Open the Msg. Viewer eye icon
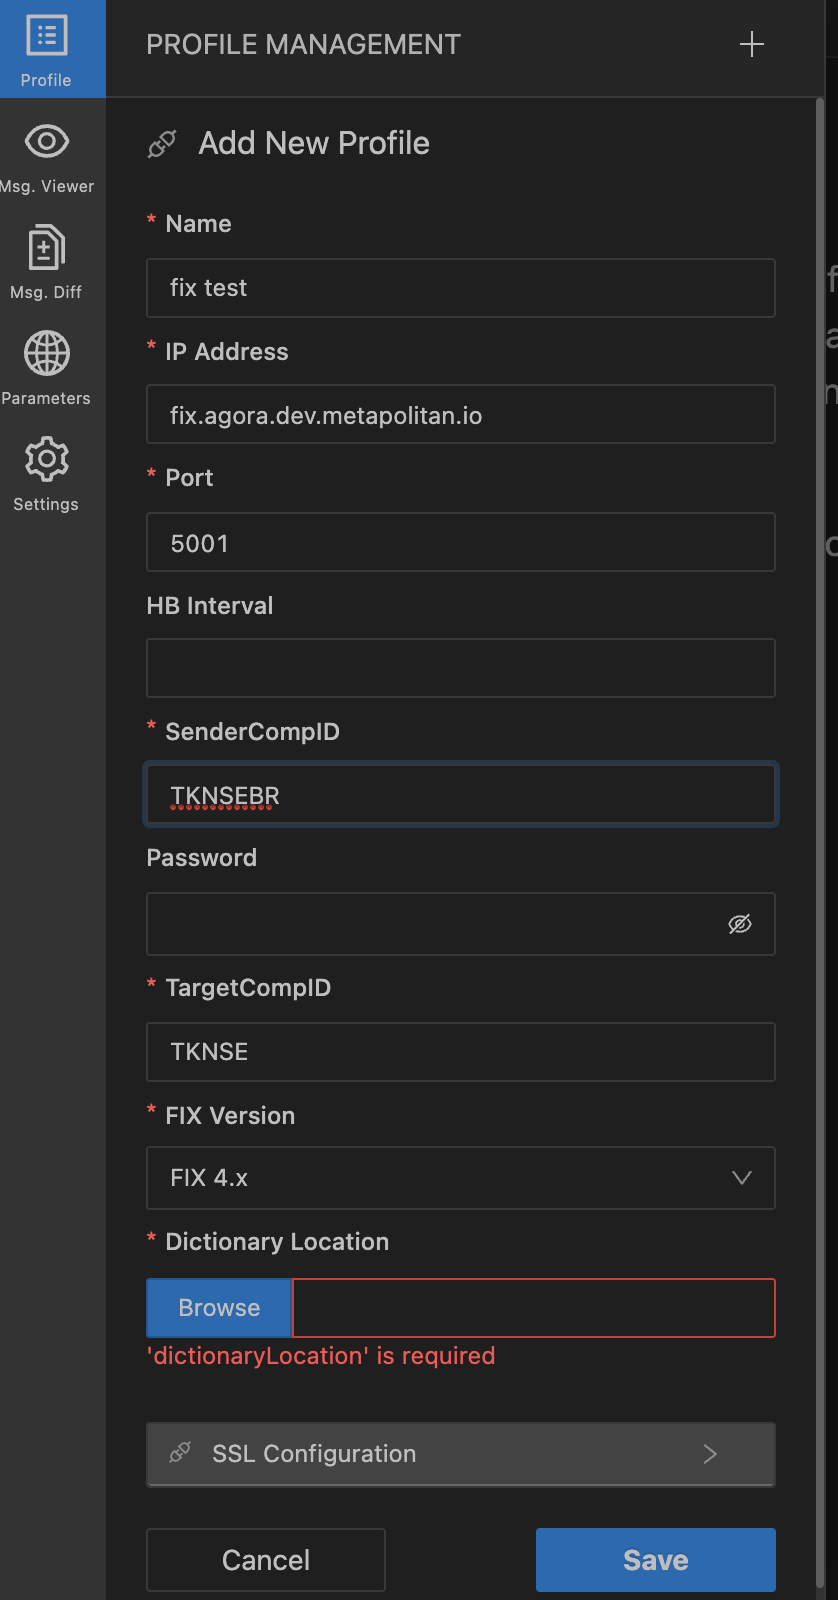 [x=47, y=142]
